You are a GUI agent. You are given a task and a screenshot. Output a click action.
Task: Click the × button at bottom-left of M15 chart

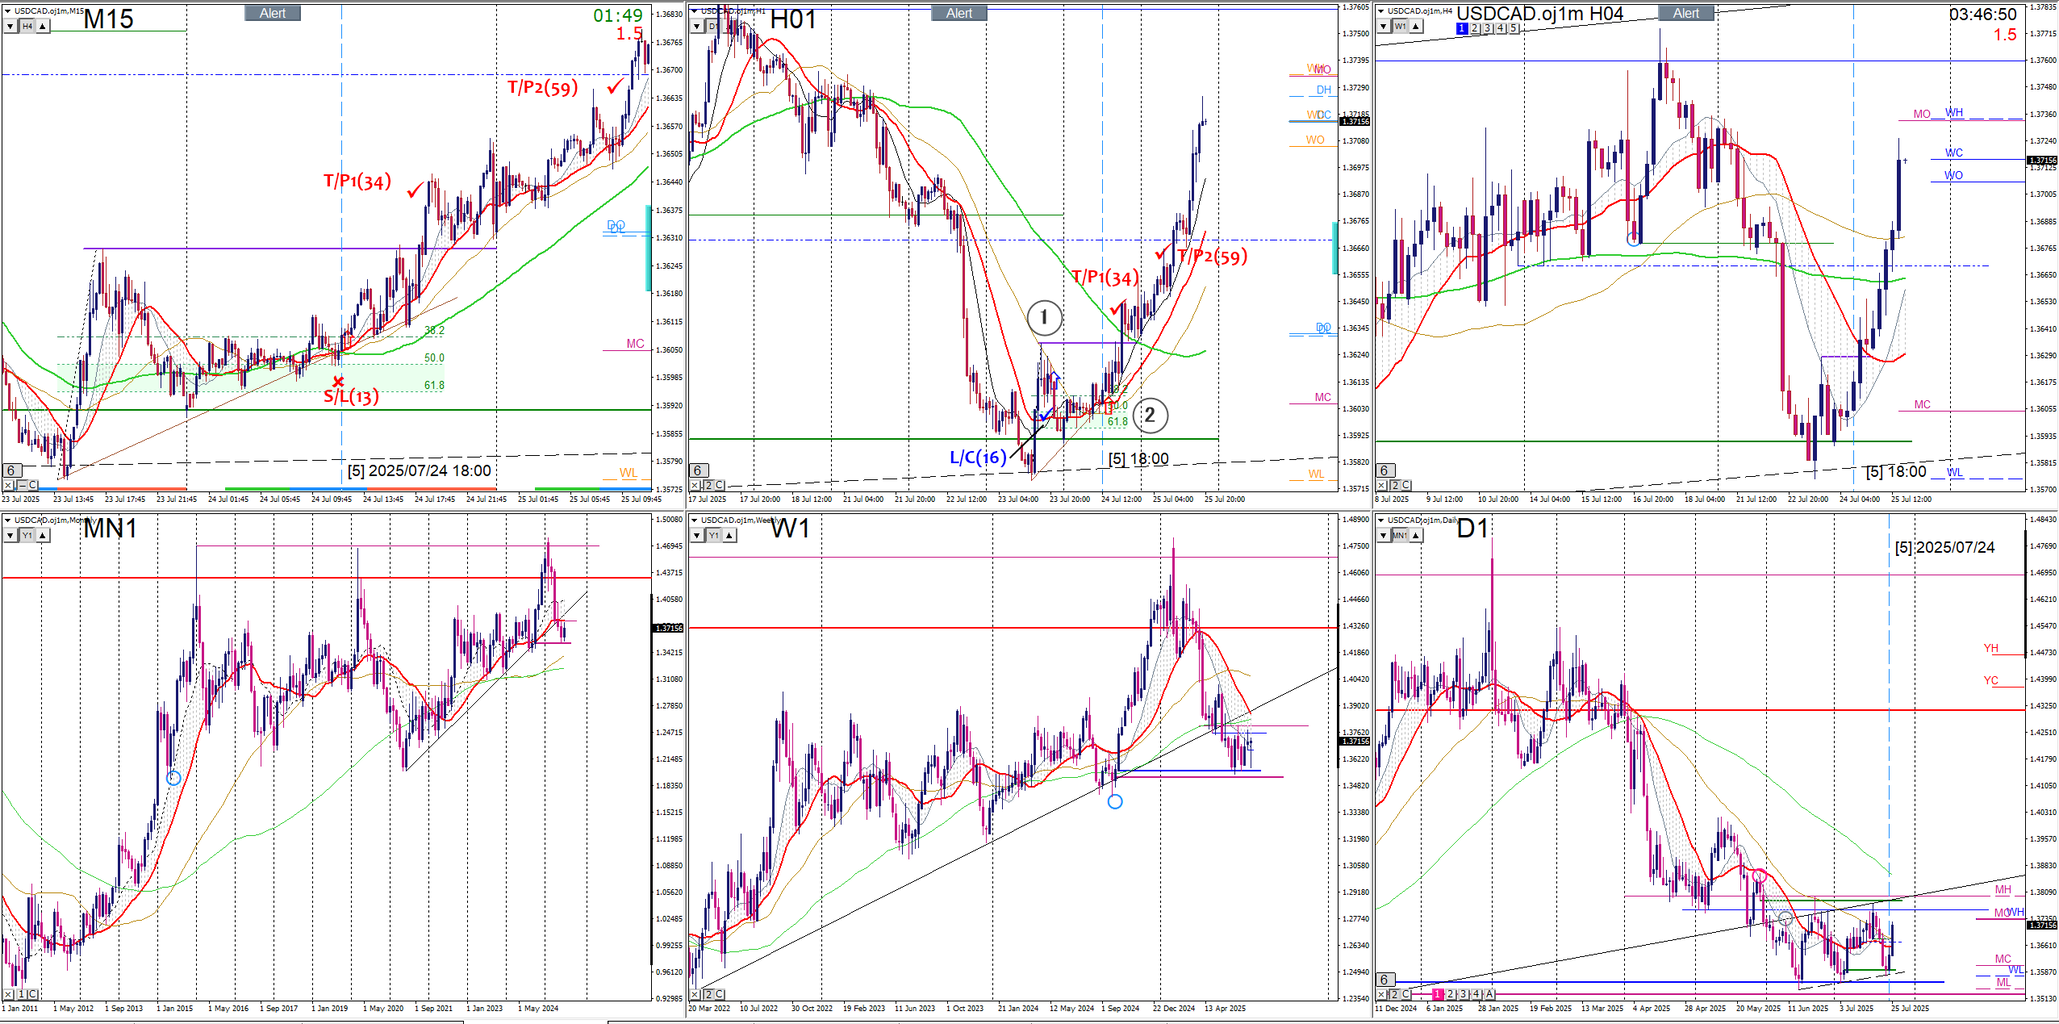click(9, 485)
